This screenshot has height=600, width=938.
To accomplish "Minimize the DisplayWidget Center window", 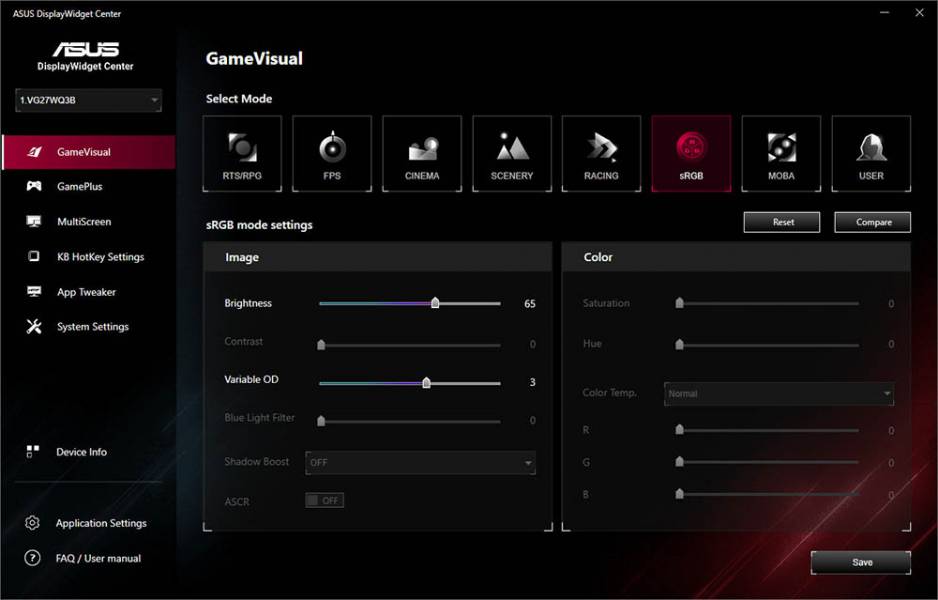I will click(884, 13).
